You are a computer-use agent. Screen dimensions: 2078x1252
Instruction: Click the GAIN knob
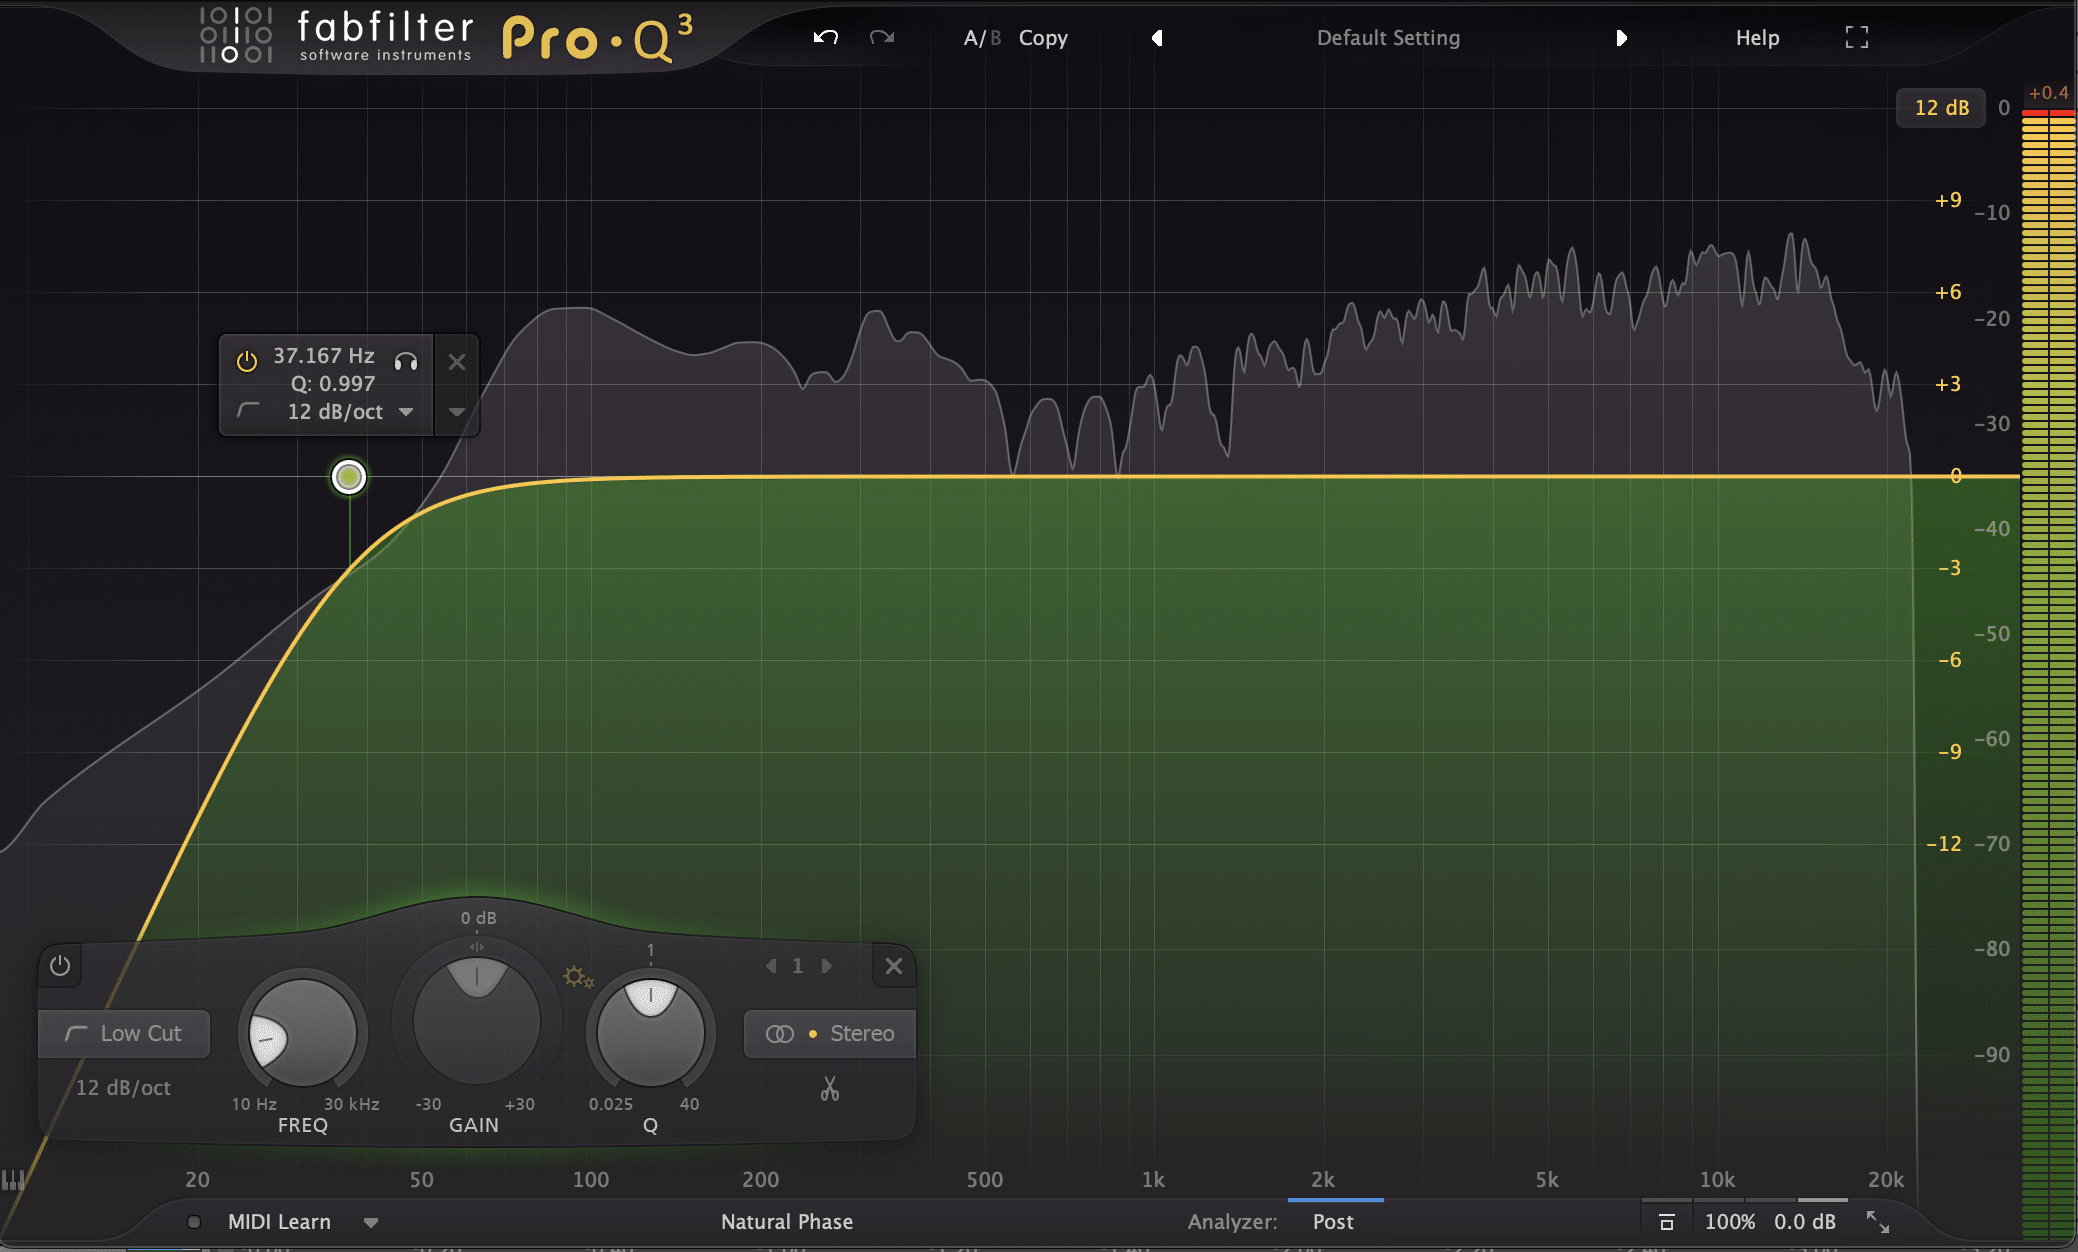tap(477, 1020)
